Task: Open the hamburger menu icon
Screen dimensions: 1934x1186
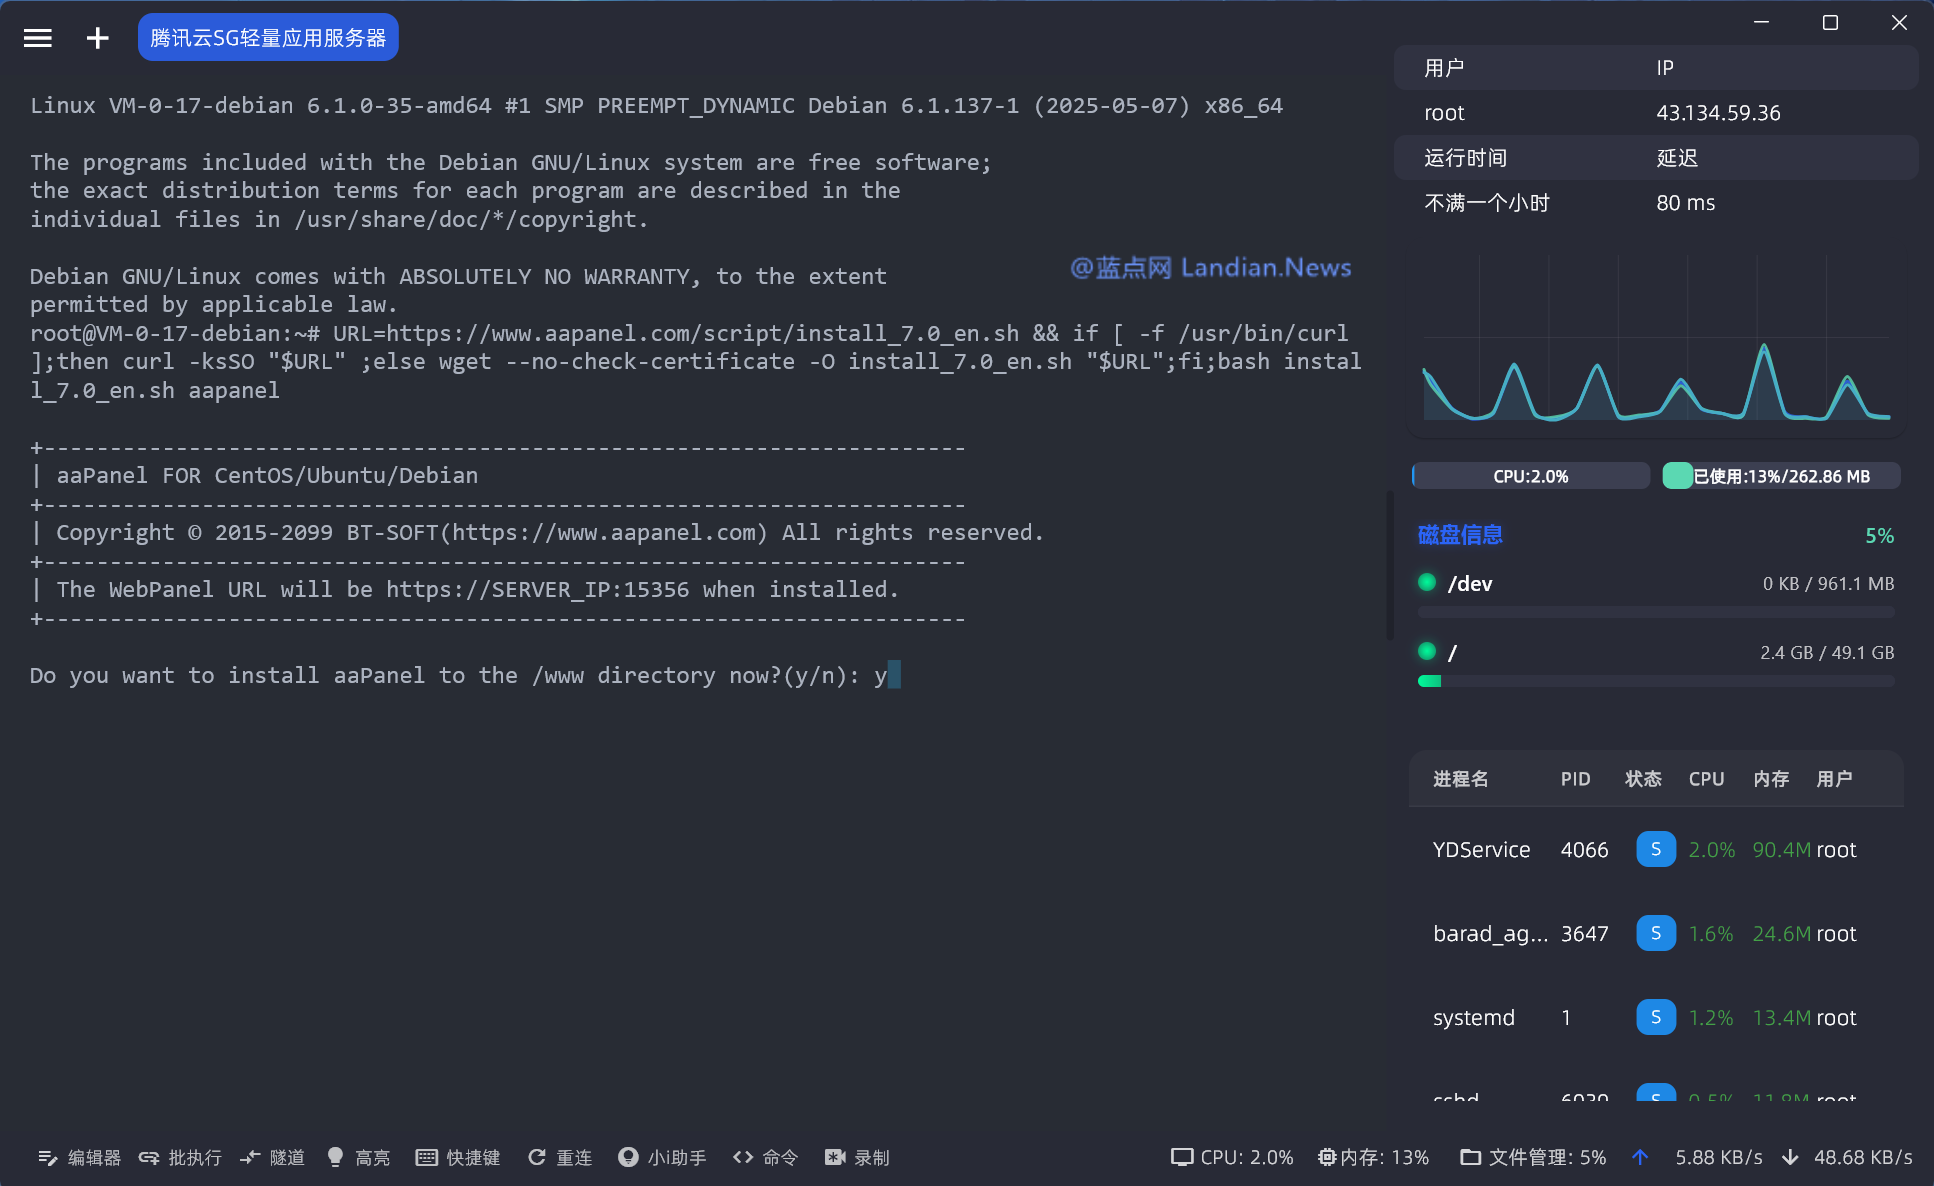Action: pos(38,38)
